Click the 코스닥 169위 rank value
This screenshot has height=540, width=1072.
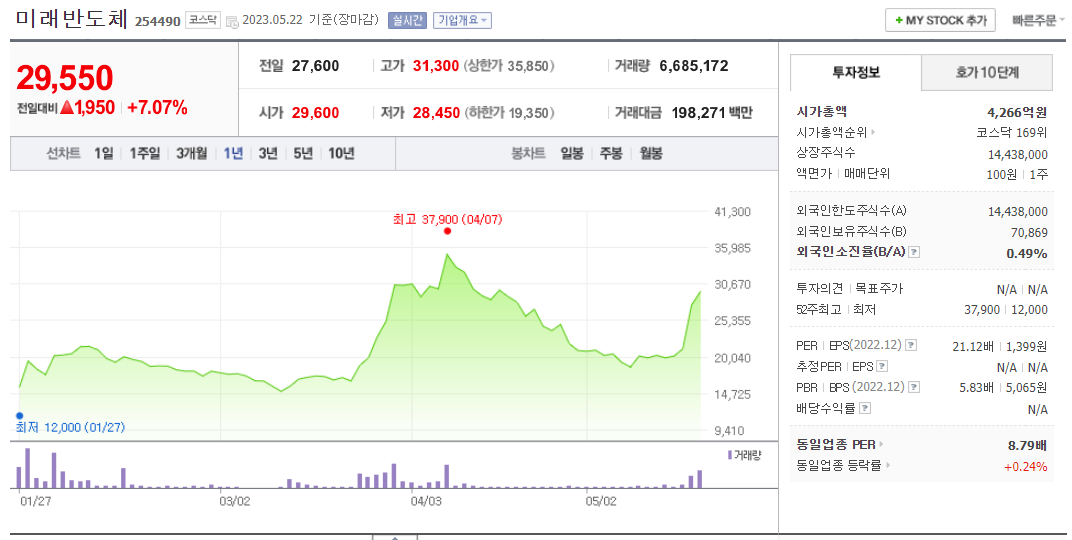coord(1012,133)
